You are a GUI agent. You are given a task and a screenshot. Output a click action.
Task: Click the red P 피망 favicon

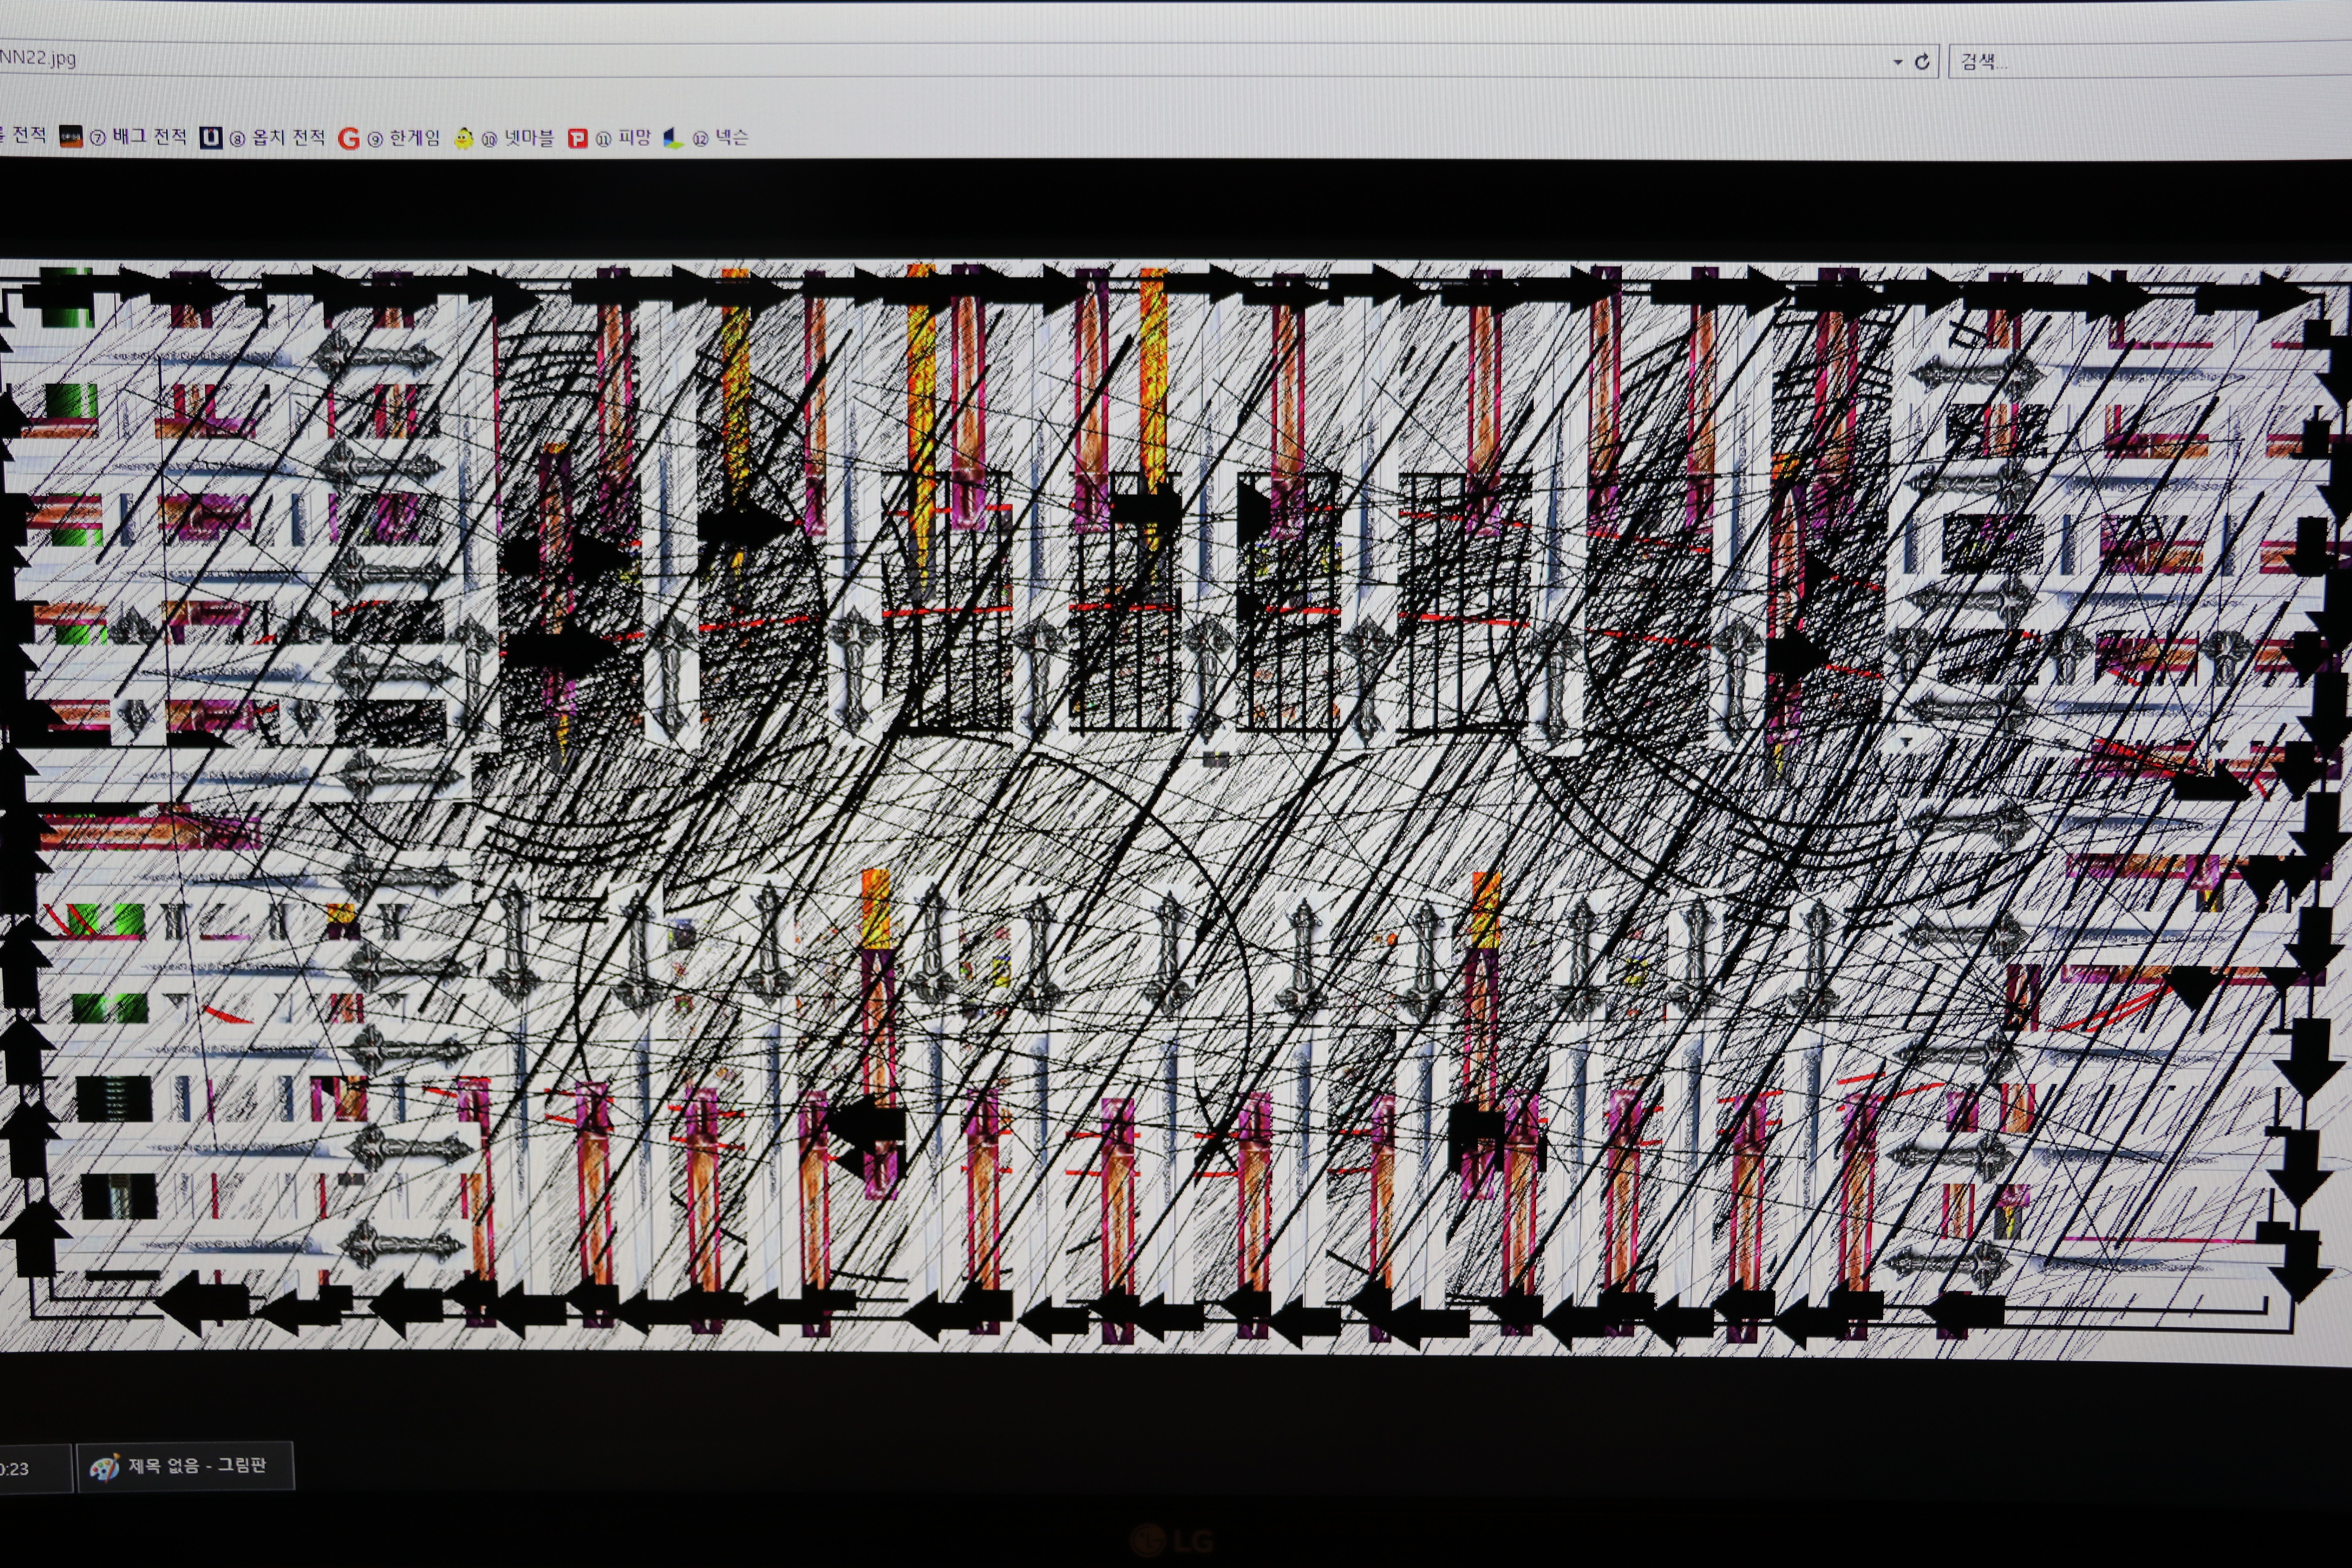coord(577,139)
